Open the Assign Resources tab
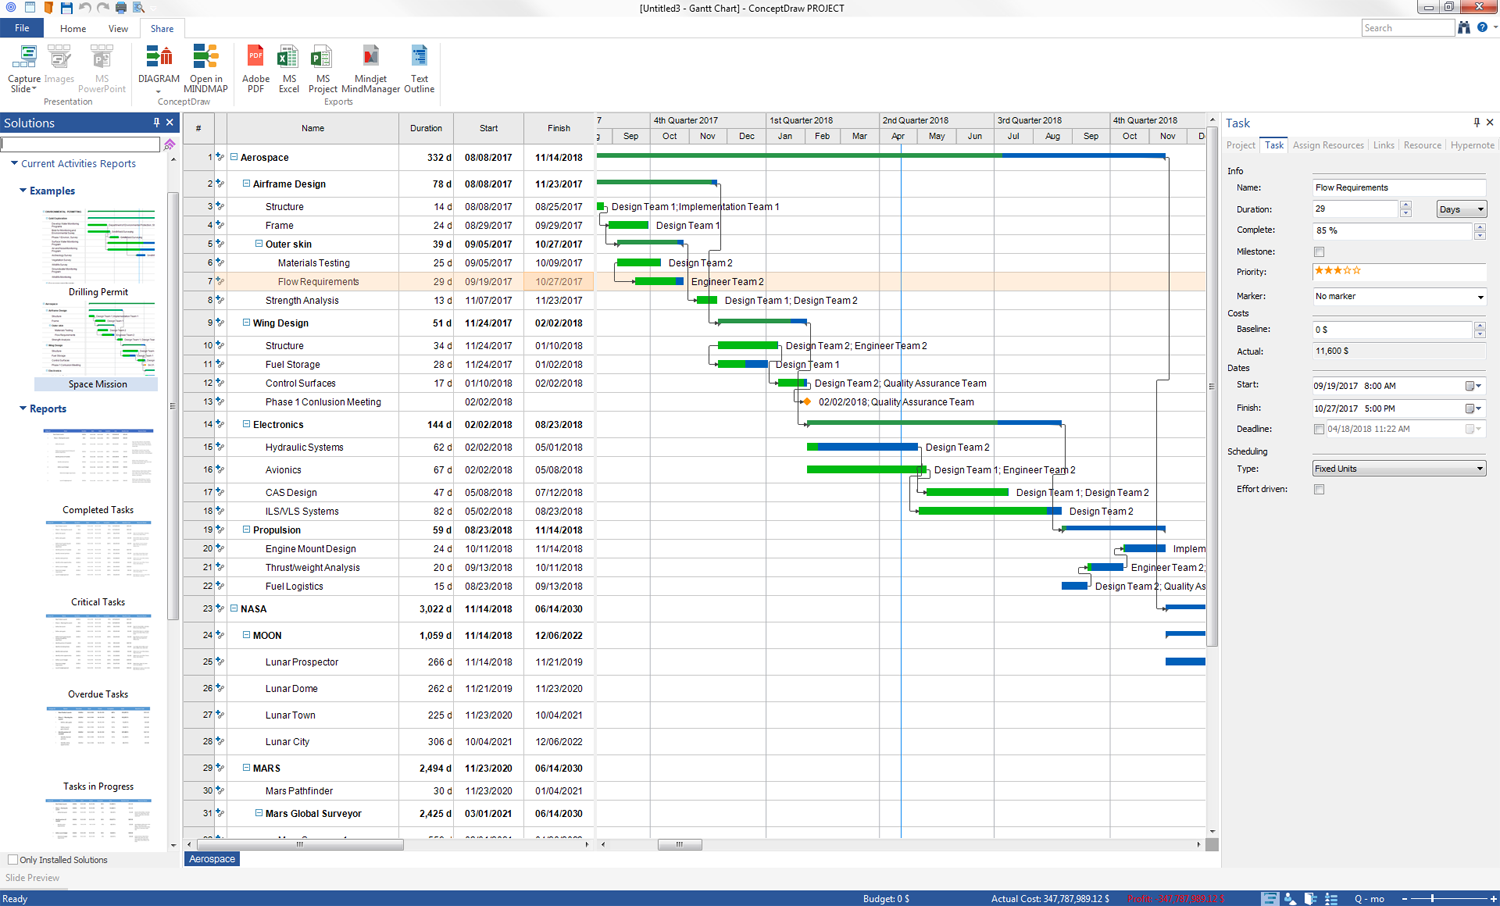Image resolution: width=1500 pixels, height=906 pixels. [x=1327, y=146]
